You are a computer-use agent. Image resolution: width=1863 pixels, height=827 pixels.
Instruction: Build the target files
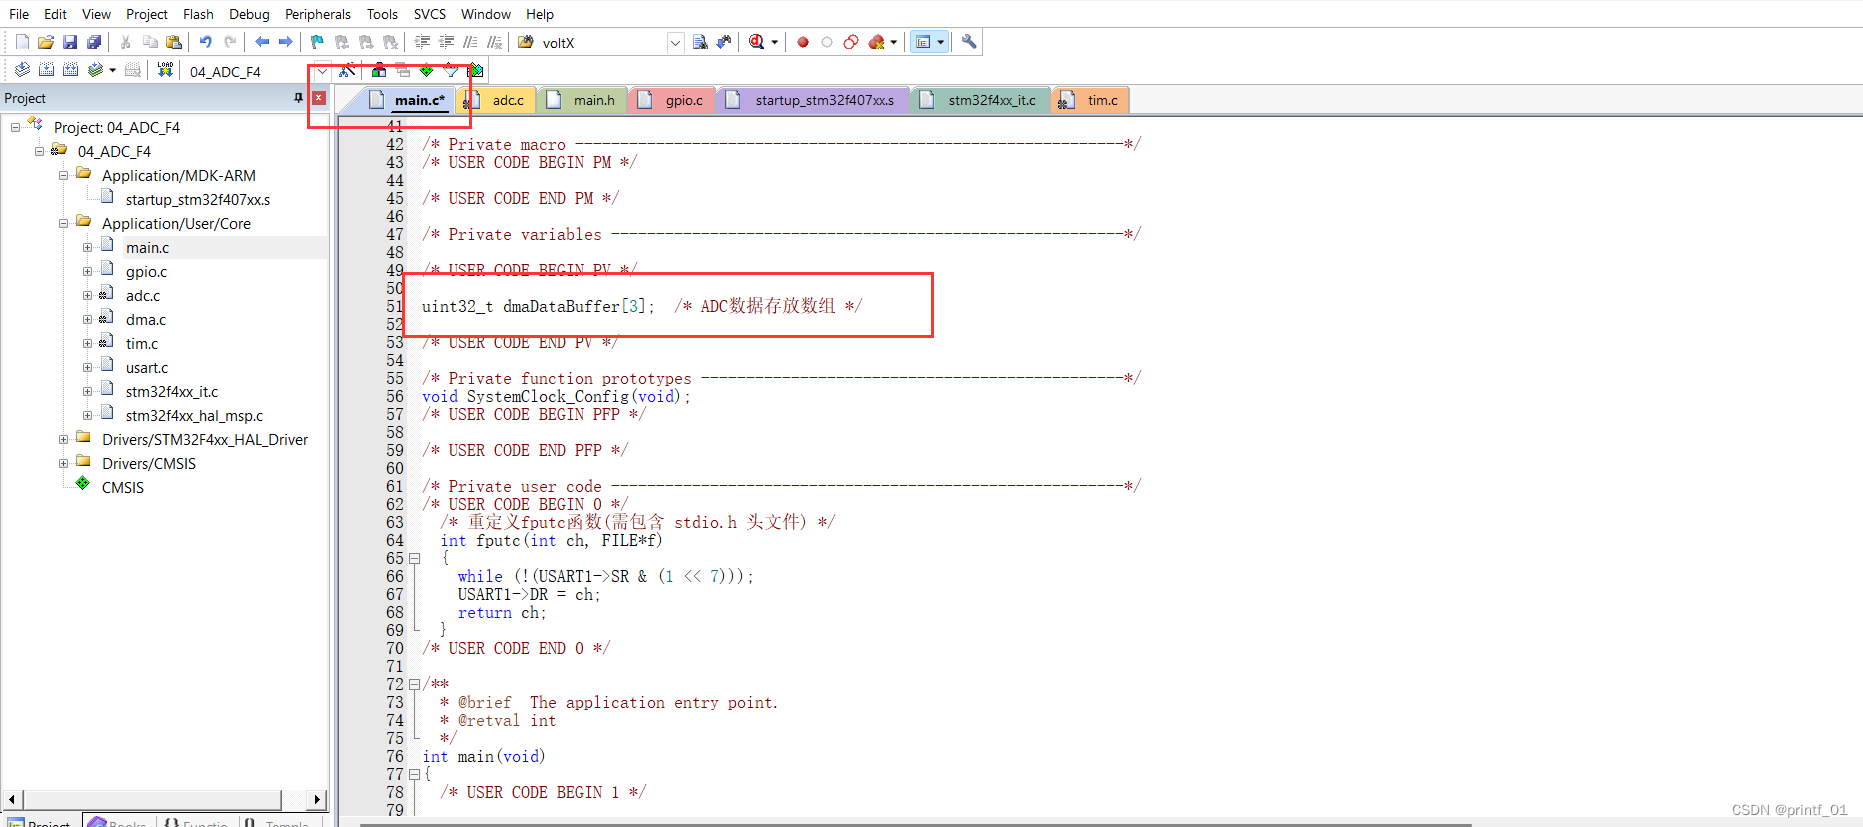click(x=47, y=70)
